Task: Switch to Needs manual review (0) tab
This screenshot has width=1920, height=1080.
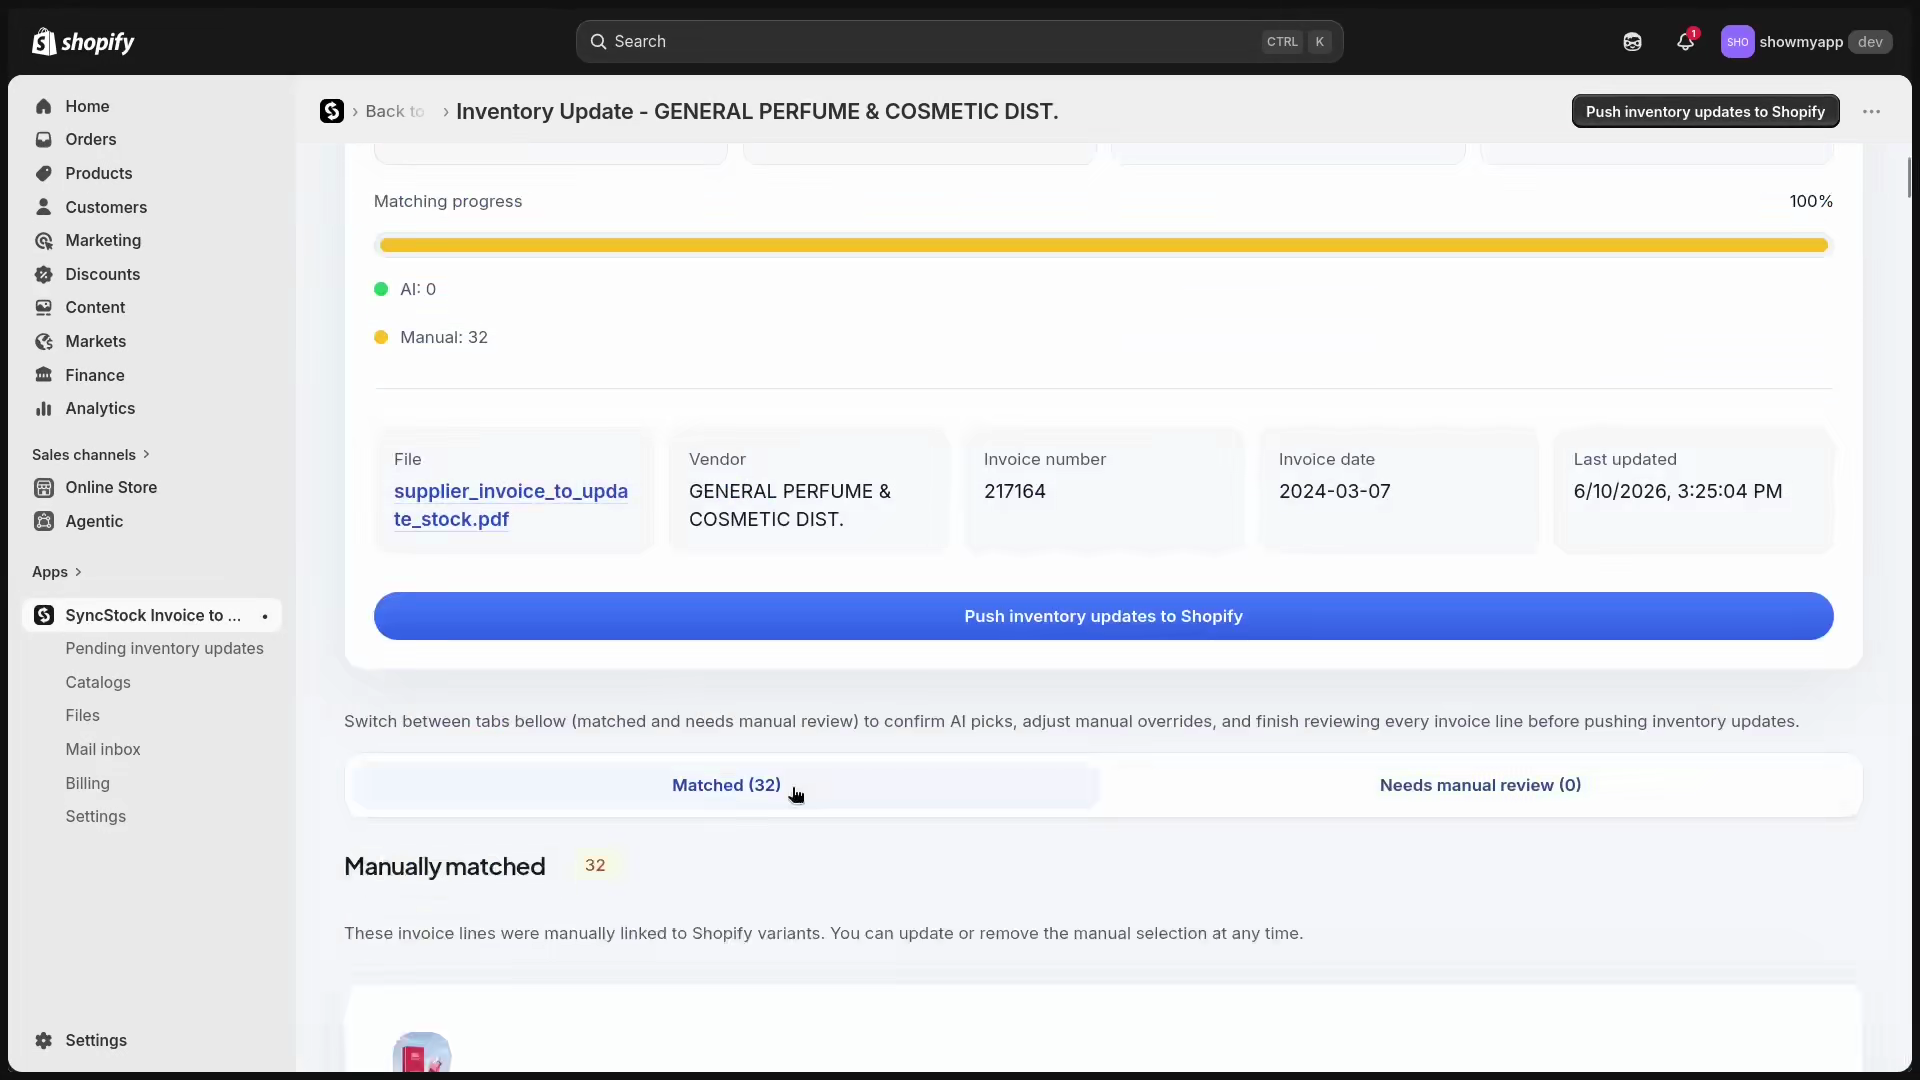Action: (x=1480, y=785)
